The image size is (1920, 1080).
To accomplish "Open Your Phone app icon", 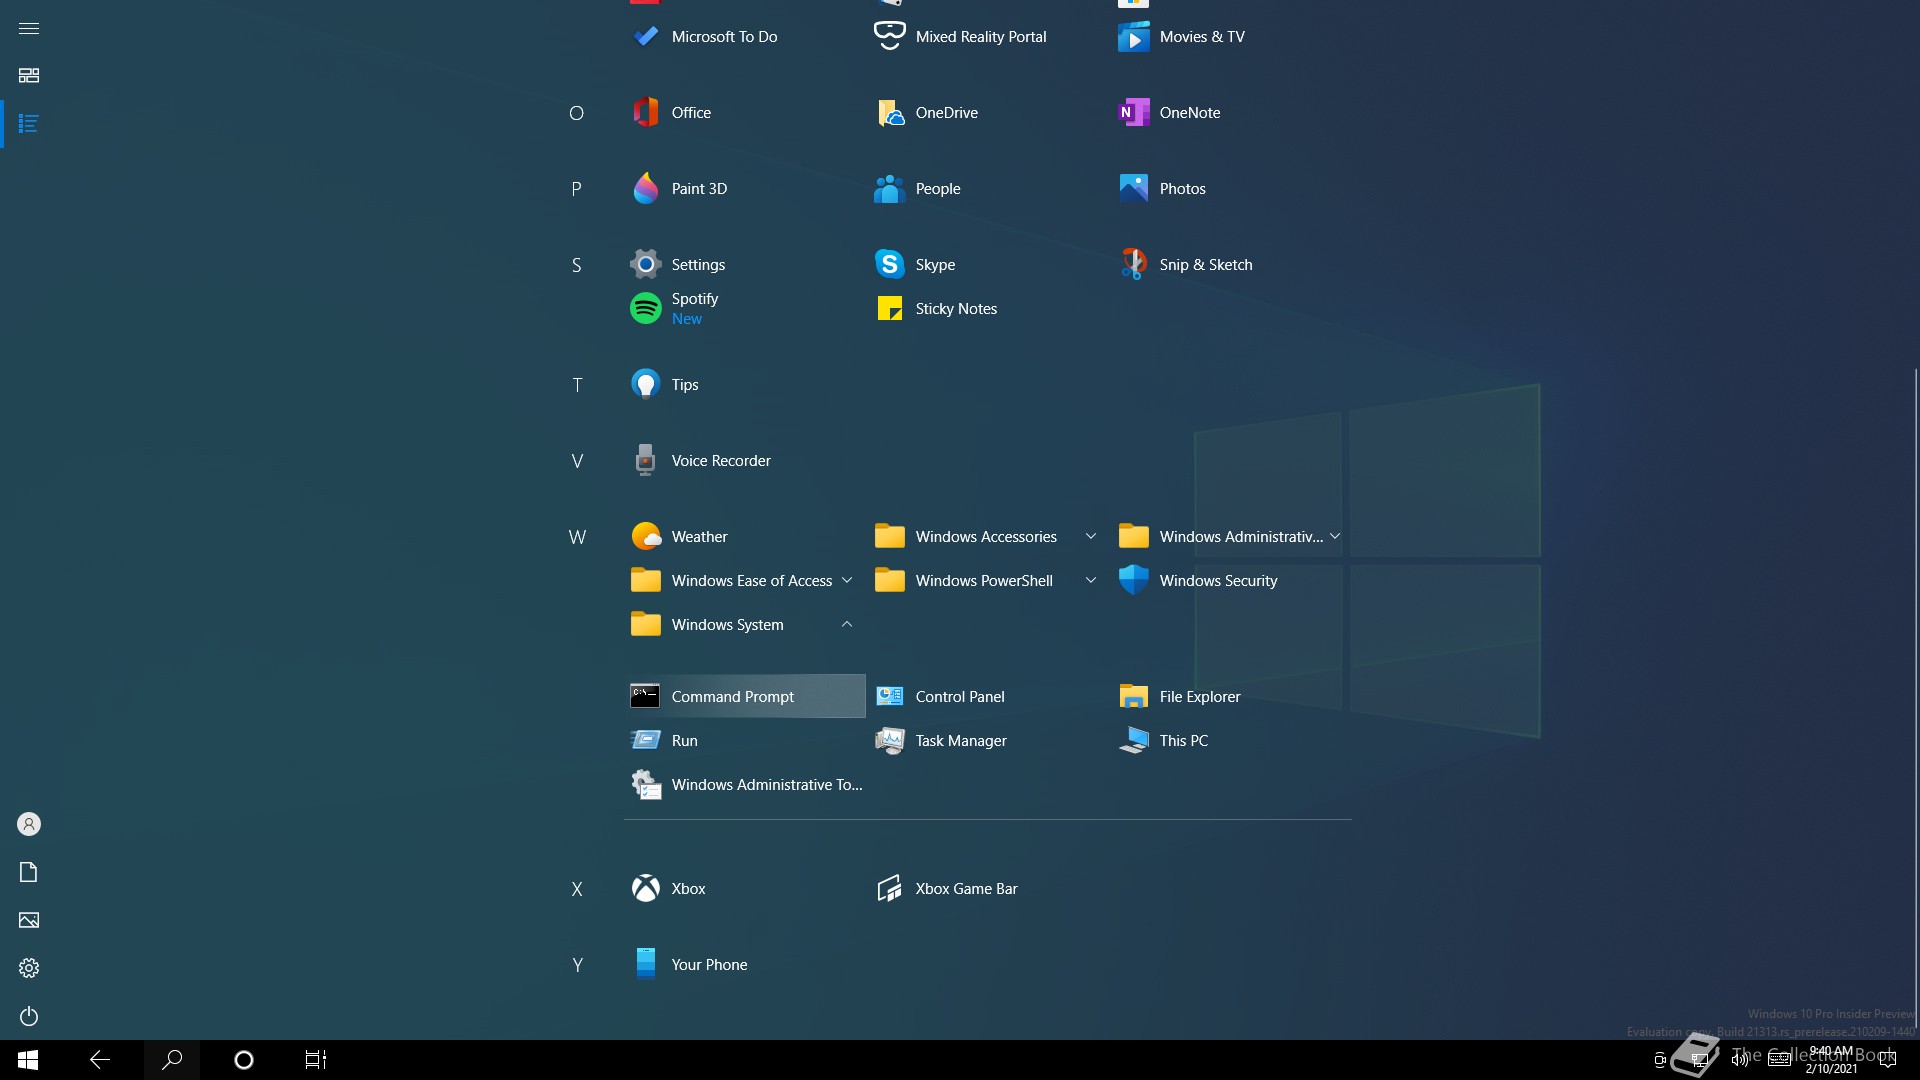I will (x=646, y=965).
